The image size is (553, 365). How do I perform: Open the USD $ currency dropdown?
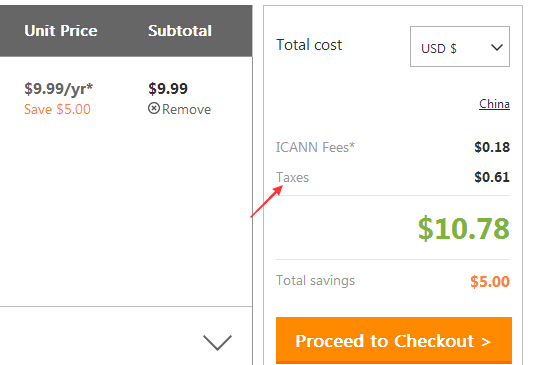pyautogui.click(x=460, y=46)
